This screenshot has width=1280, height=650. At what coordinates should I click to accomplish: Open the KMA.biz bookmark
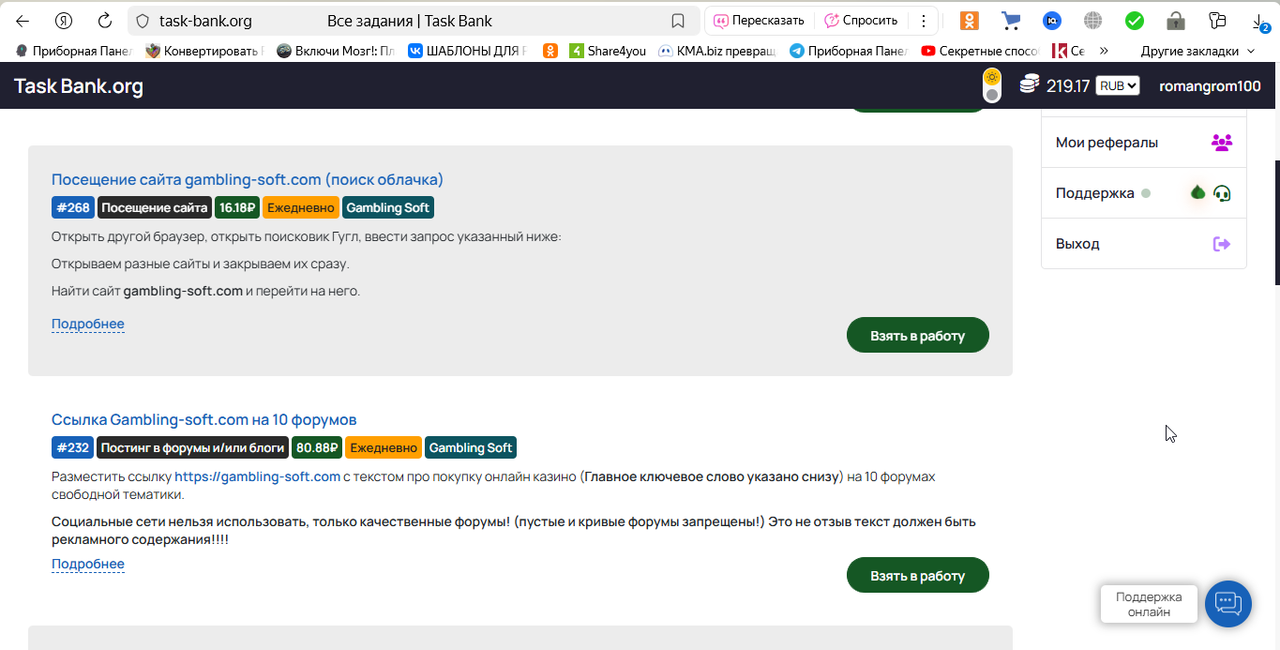point(718,51)
